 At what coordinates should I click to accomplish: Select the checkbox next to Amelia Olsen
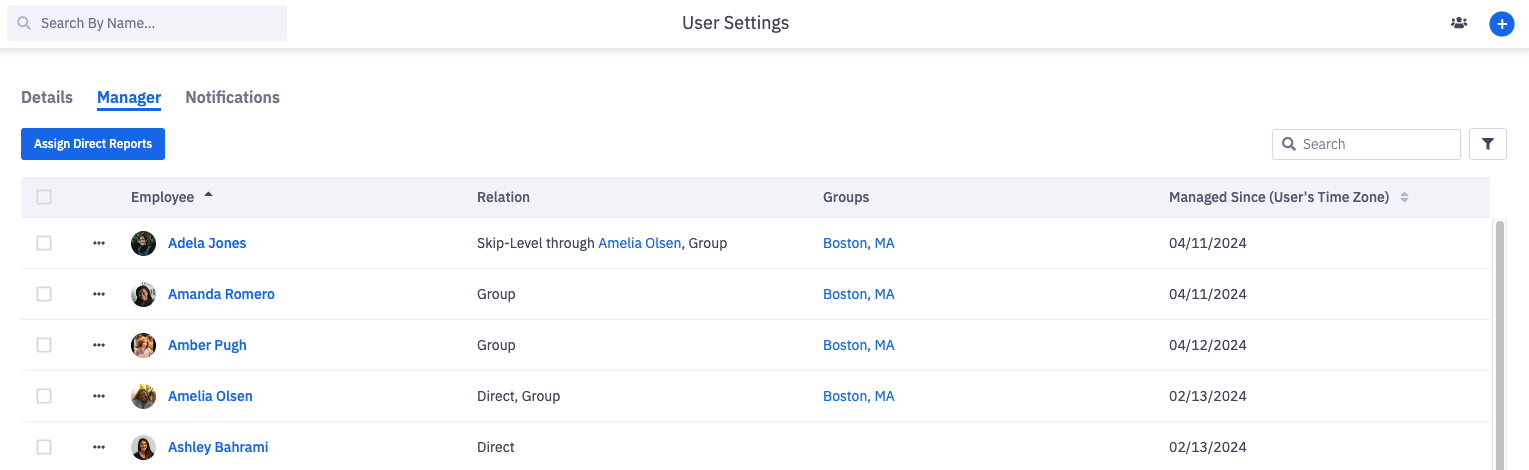(x=44, y=396)
